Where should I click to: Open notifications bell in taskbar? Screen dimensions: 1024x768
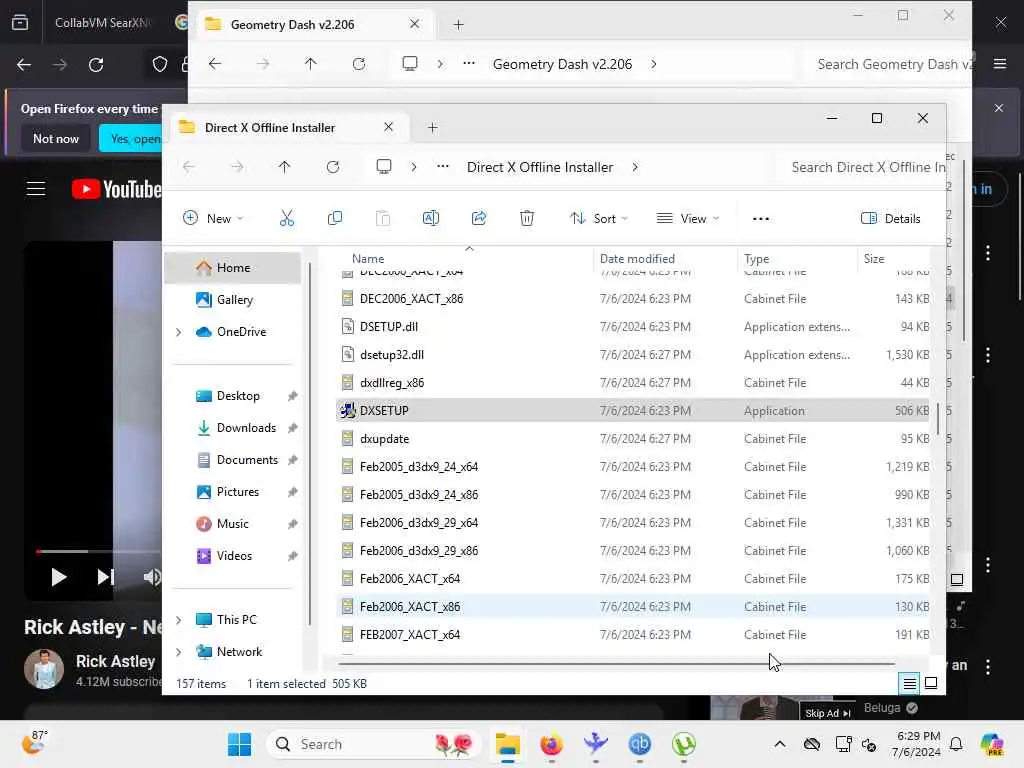coord(956,744)
